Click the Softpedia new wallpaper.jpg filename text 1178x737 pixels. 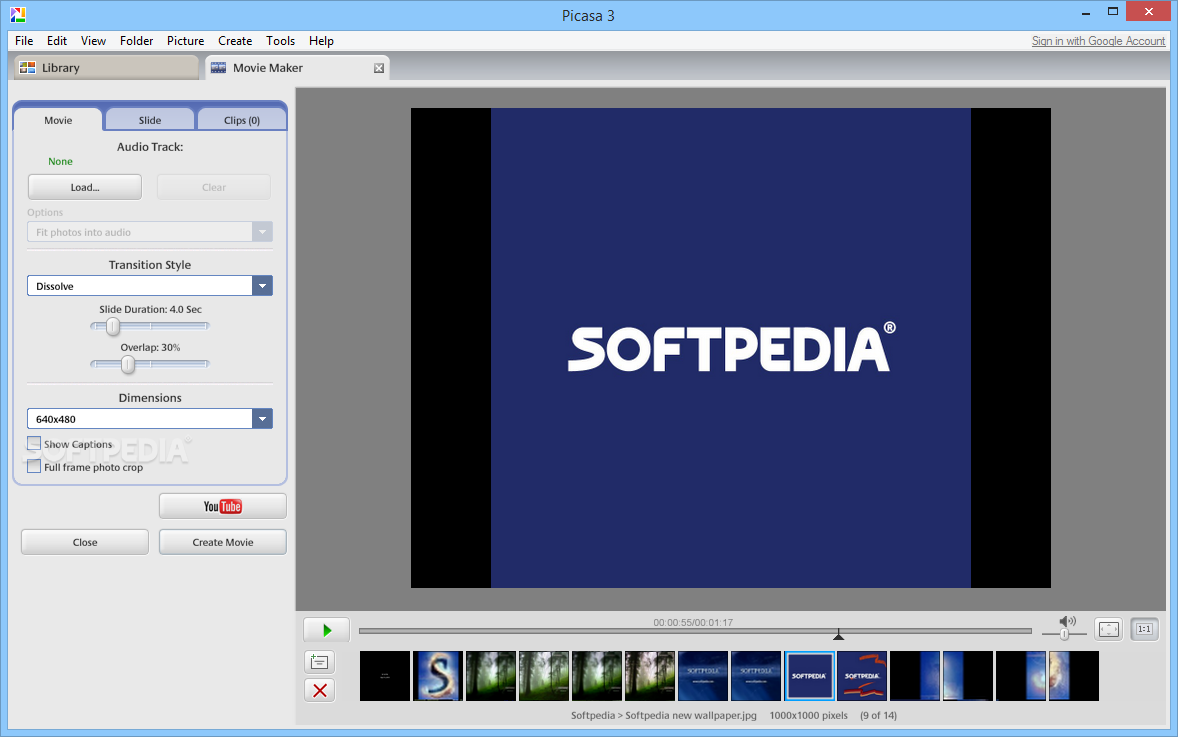click(x=690, y=715)
